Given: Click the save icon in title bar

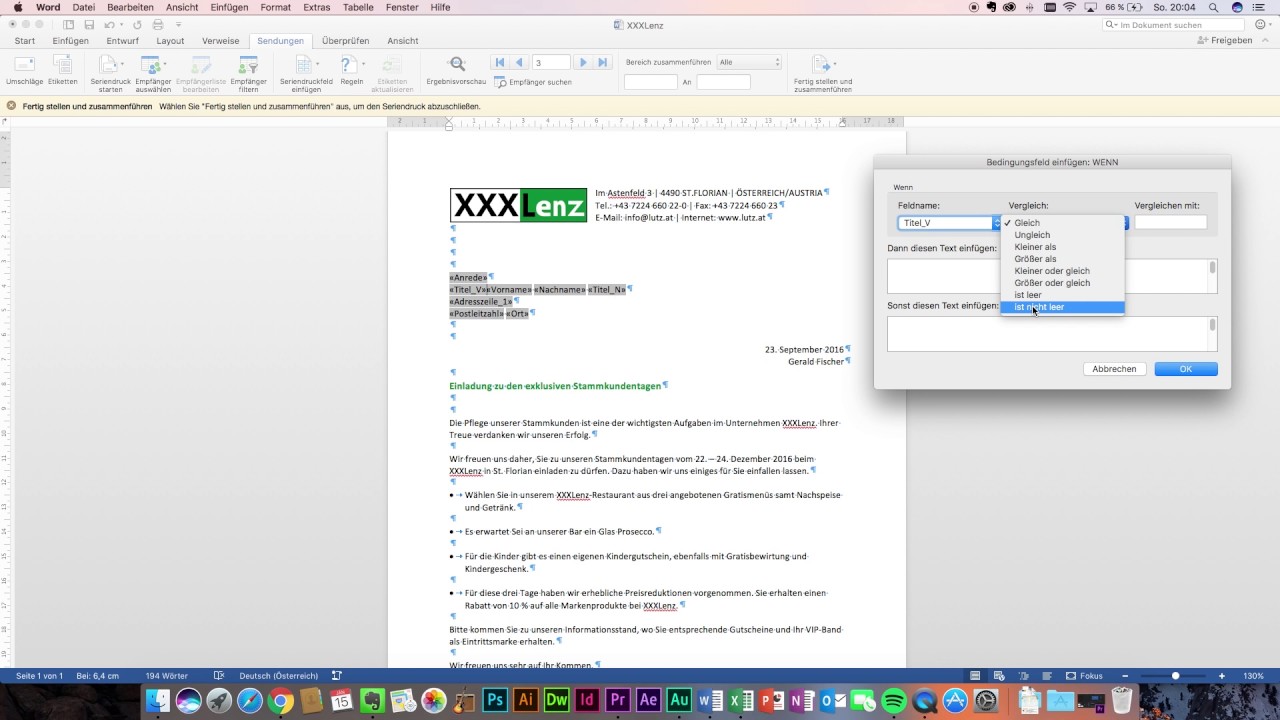Looking at the screenshot, I should click(x=89, y=24).
